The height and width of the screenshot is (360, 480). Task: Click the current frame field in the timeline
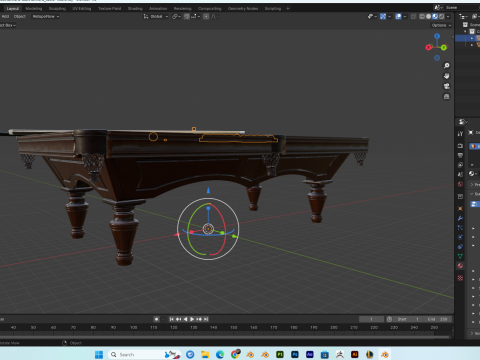371,319
